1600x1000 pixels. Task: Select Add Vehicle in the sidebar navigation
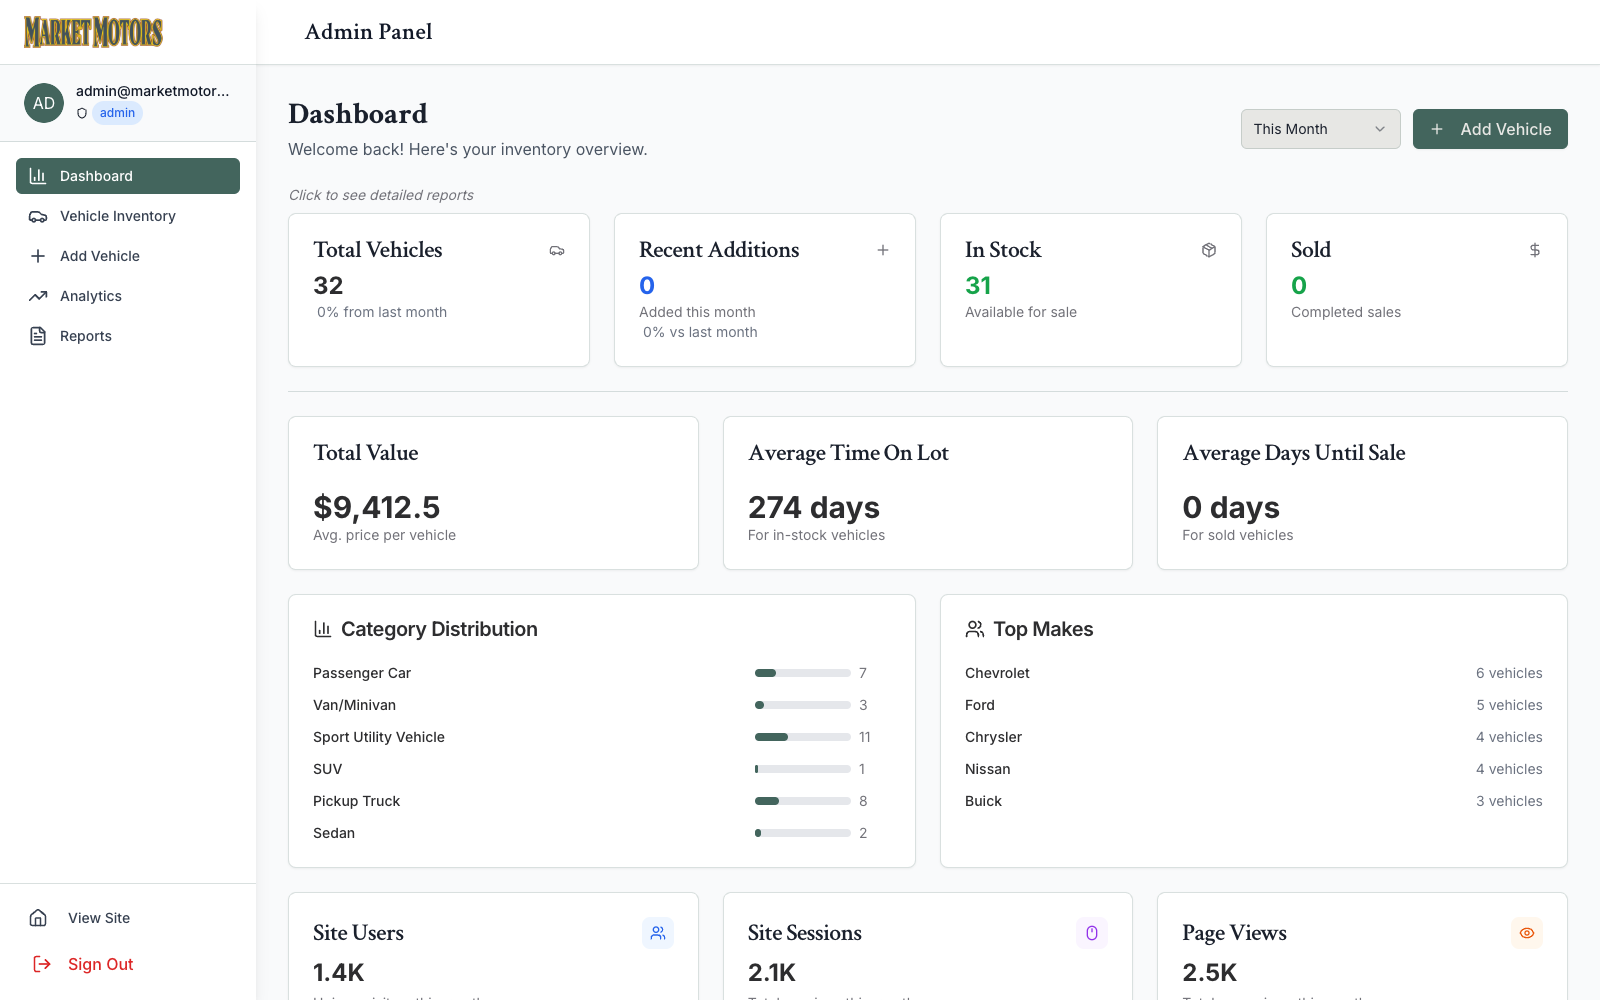point(128,256)
